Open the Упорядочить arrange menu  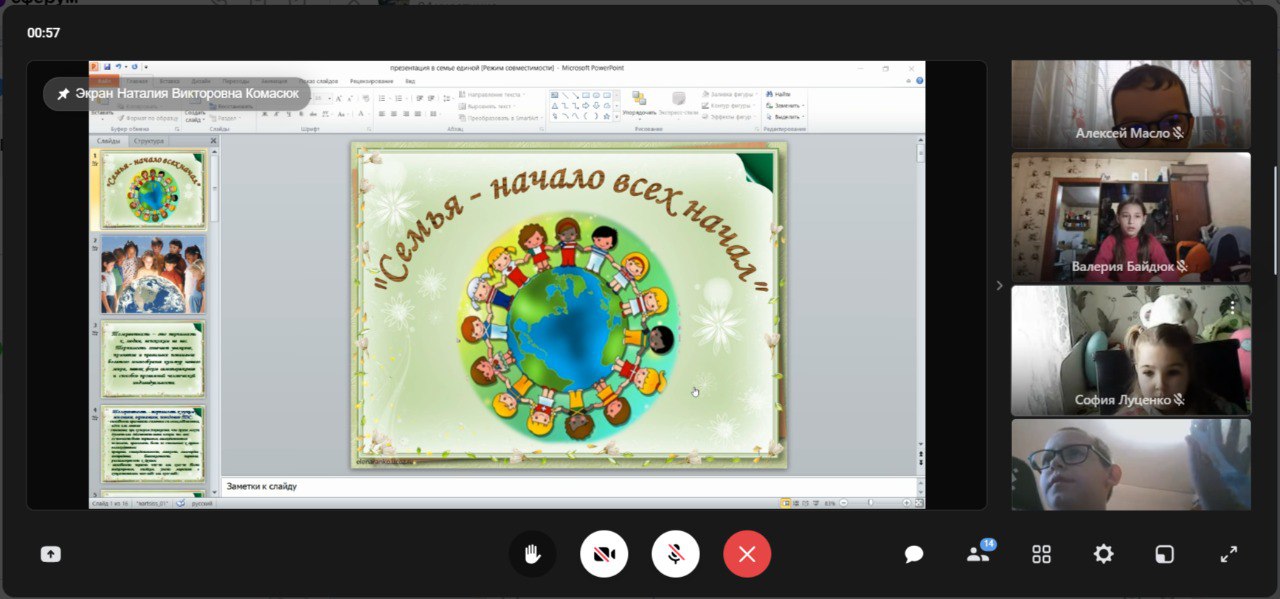click(x=640, y=103)
